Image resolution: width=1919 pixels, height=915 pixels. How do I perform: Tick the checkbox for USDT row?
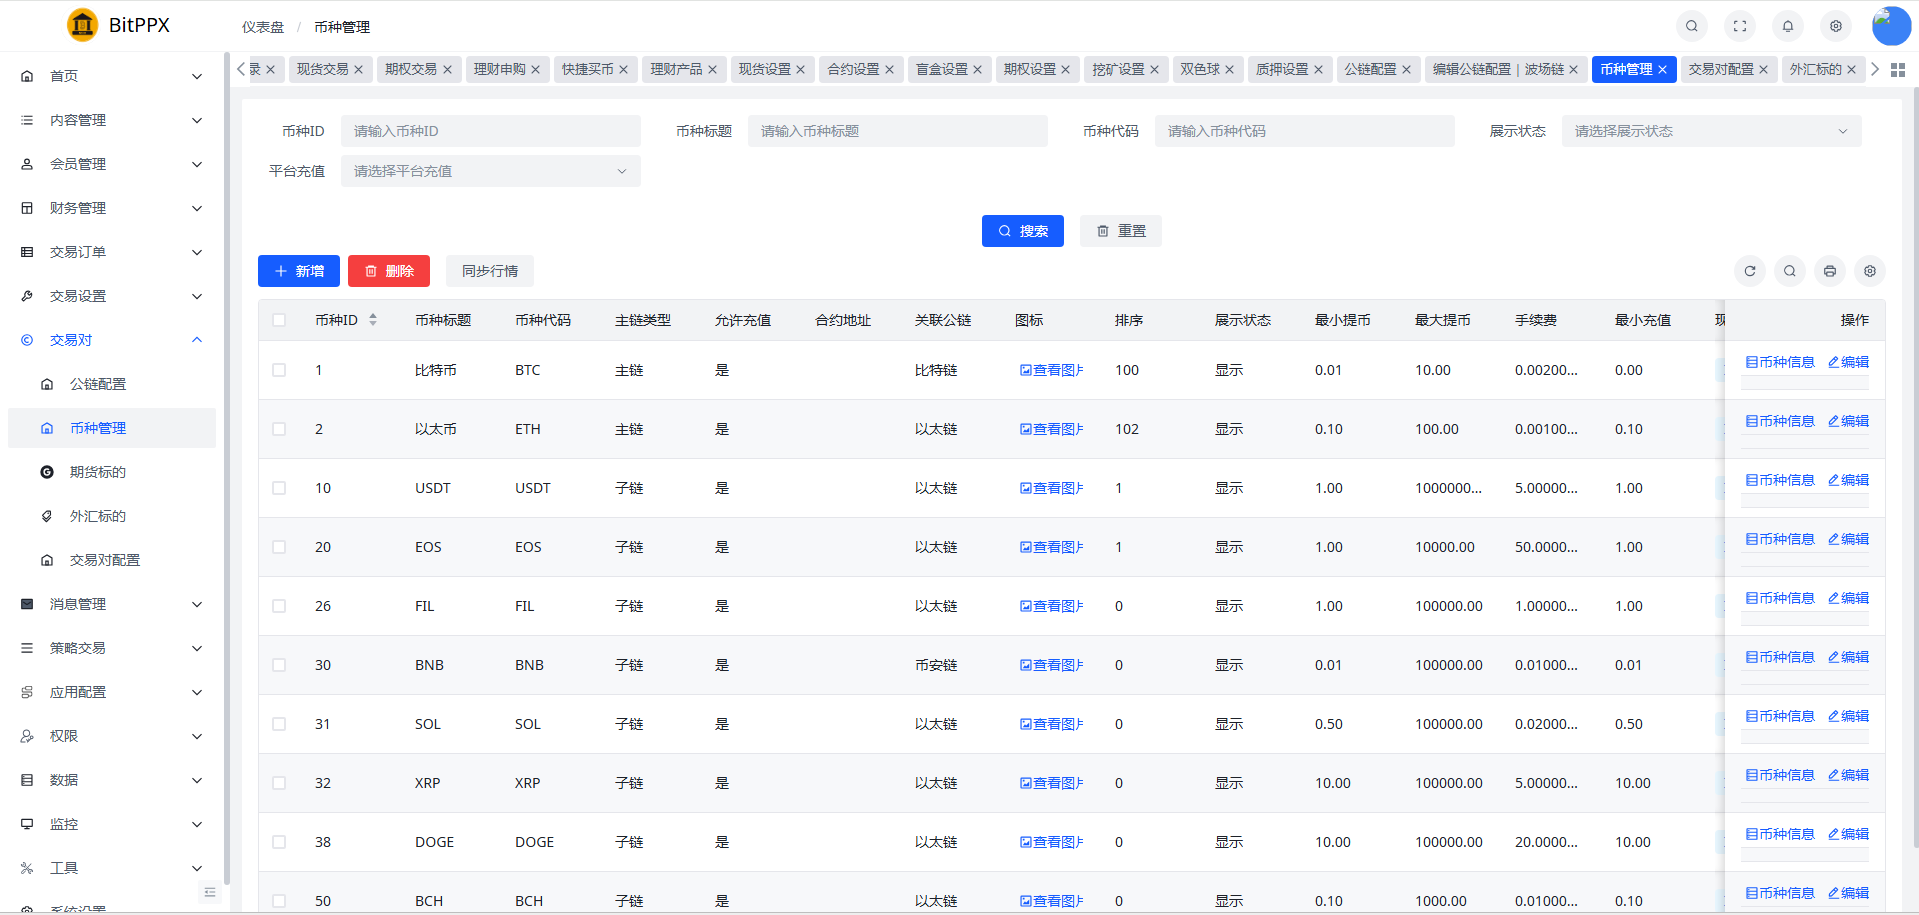point(279,488)
